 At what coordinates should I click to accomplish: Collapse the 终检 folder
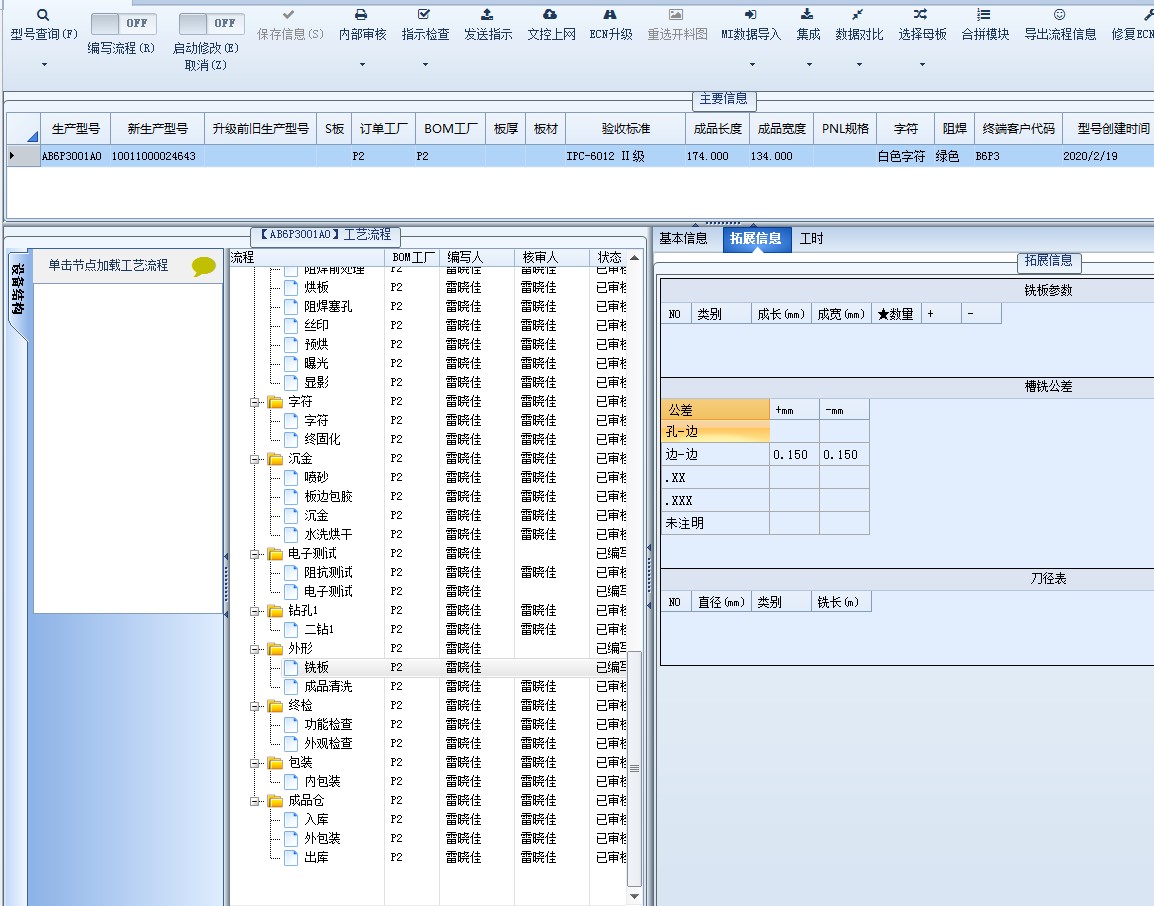tap(255, 707)
